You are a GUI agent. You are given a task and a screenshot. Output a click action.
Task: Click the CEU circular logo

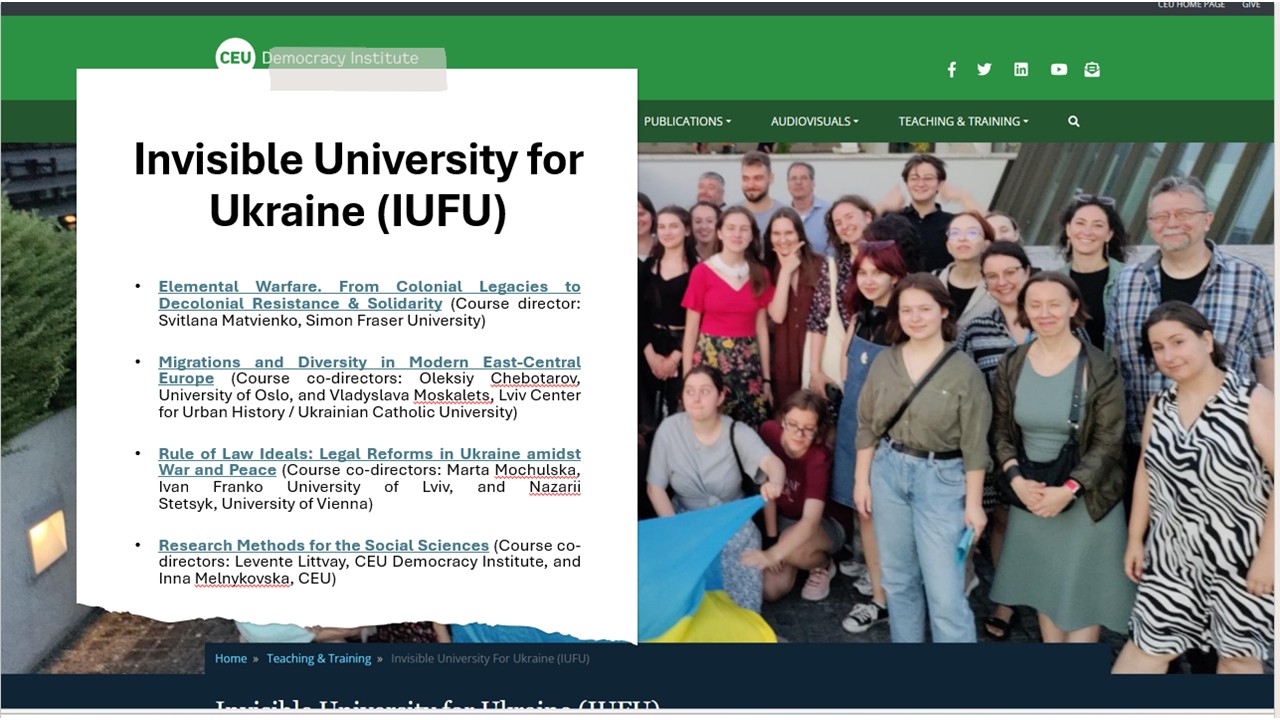tap(235, 57)
